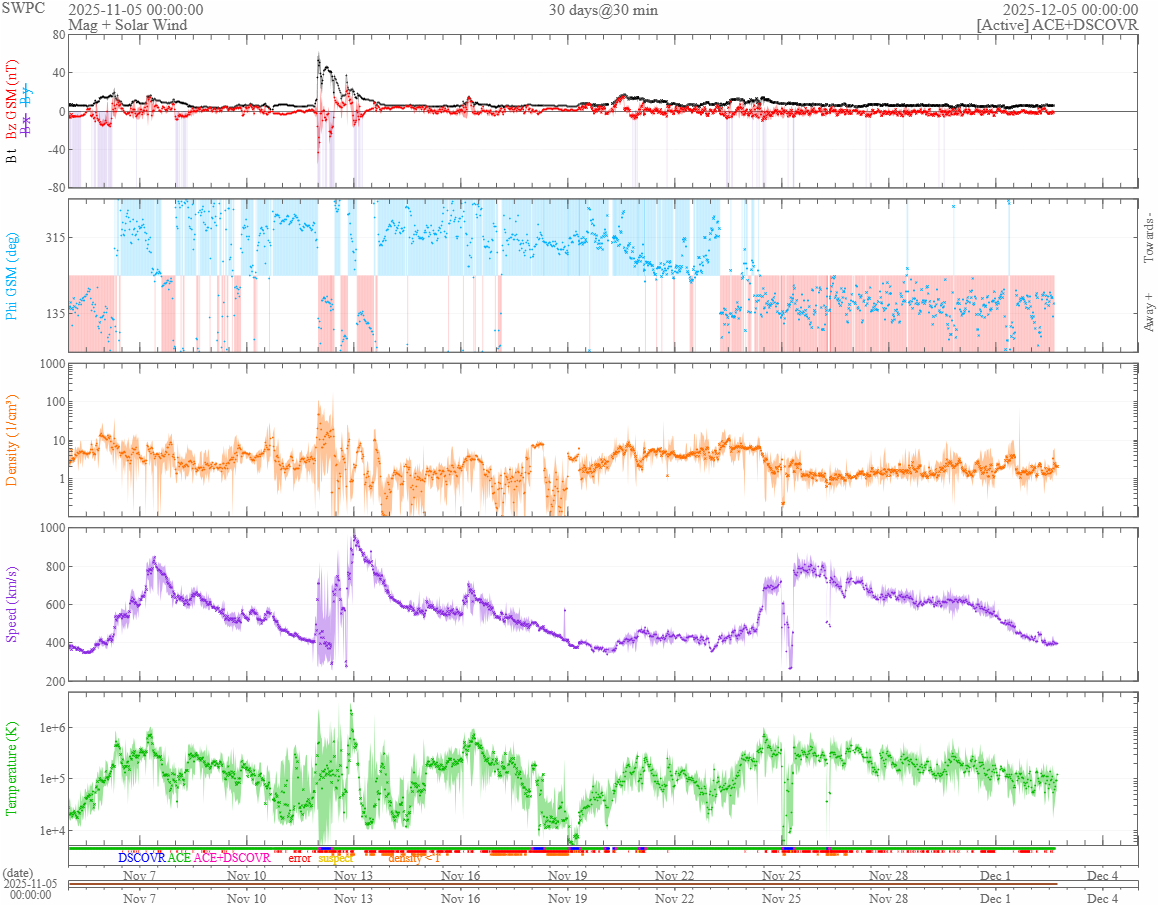Select the start time 2025-11-05 00:00:00 header

pos(136,10)
